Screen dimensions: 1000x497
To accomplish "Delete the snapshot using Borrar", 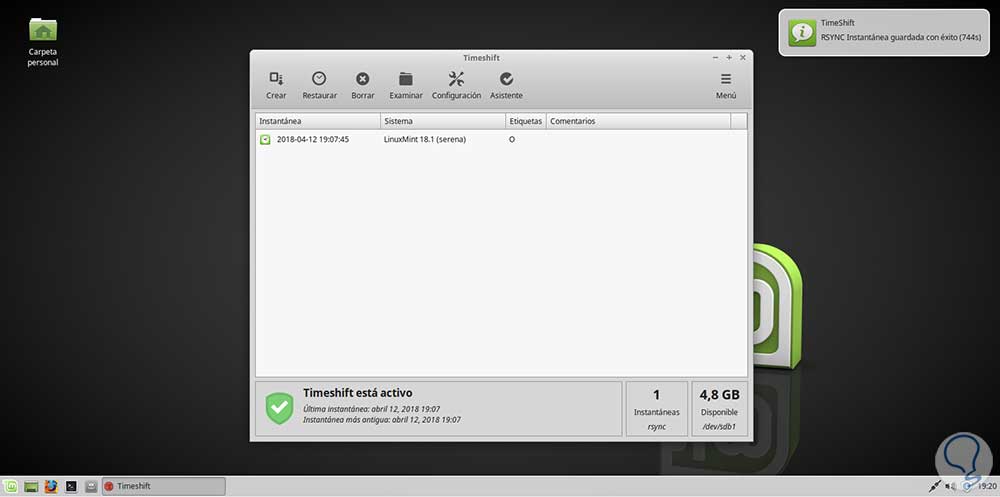I will (x=362, y=85).
